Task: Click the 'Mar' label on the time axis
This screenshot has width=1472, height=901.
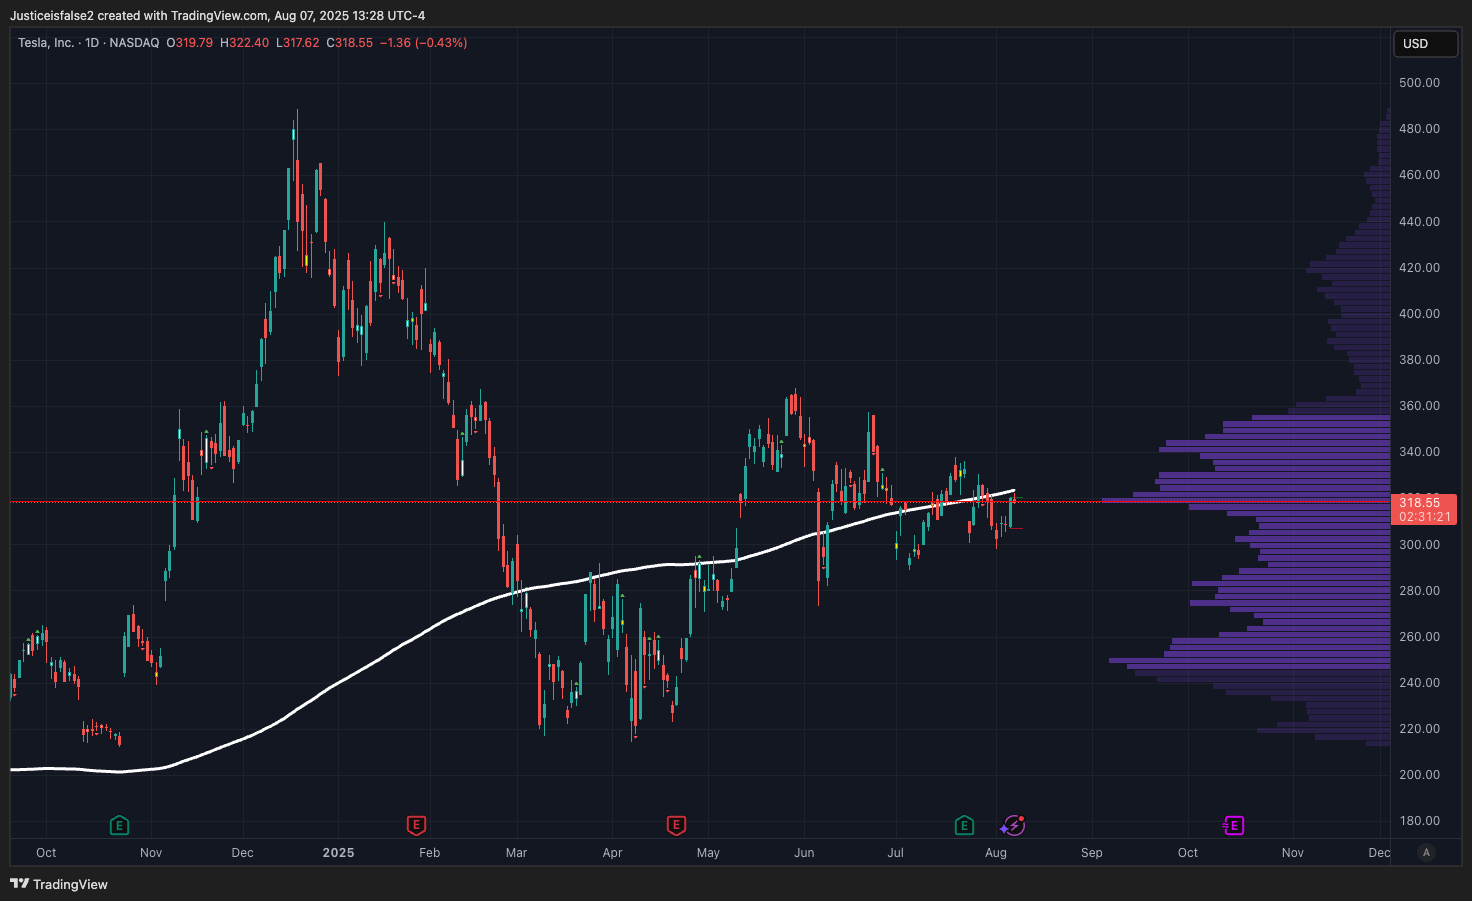Action: click(x=516, y=853)
